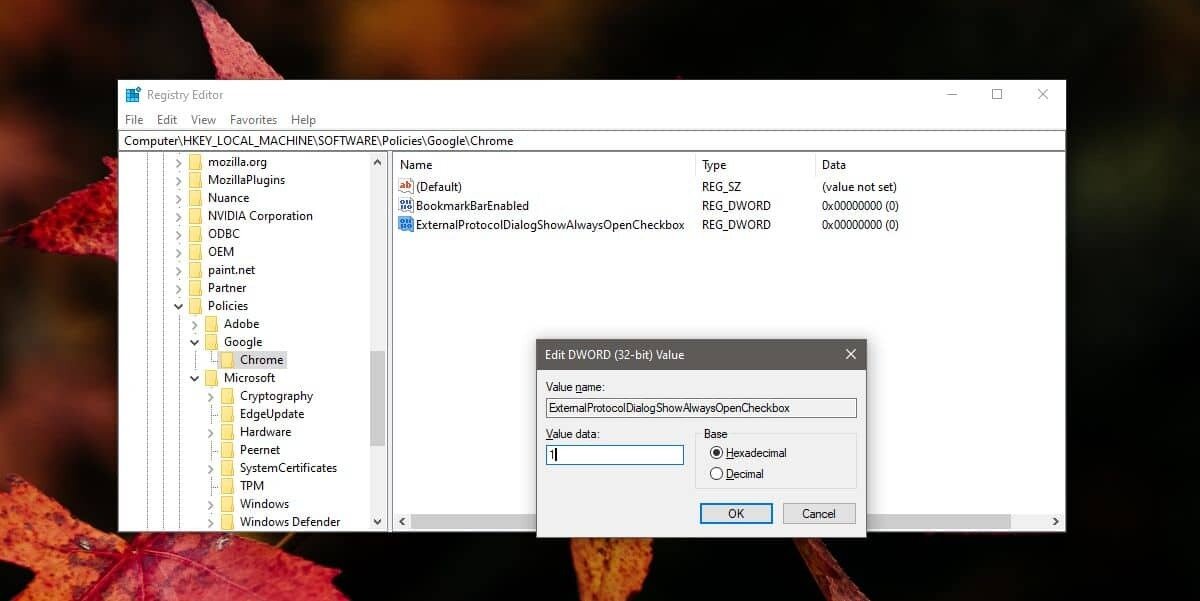
Task: Click the tree pane scroll up arrow
Action: [x=378, y=162]
